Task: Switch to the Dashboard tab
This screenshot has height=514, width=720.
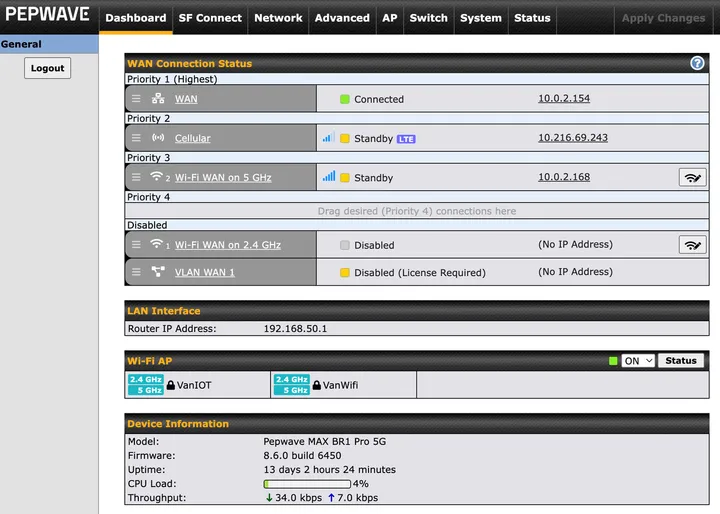Action: (136, 18)
